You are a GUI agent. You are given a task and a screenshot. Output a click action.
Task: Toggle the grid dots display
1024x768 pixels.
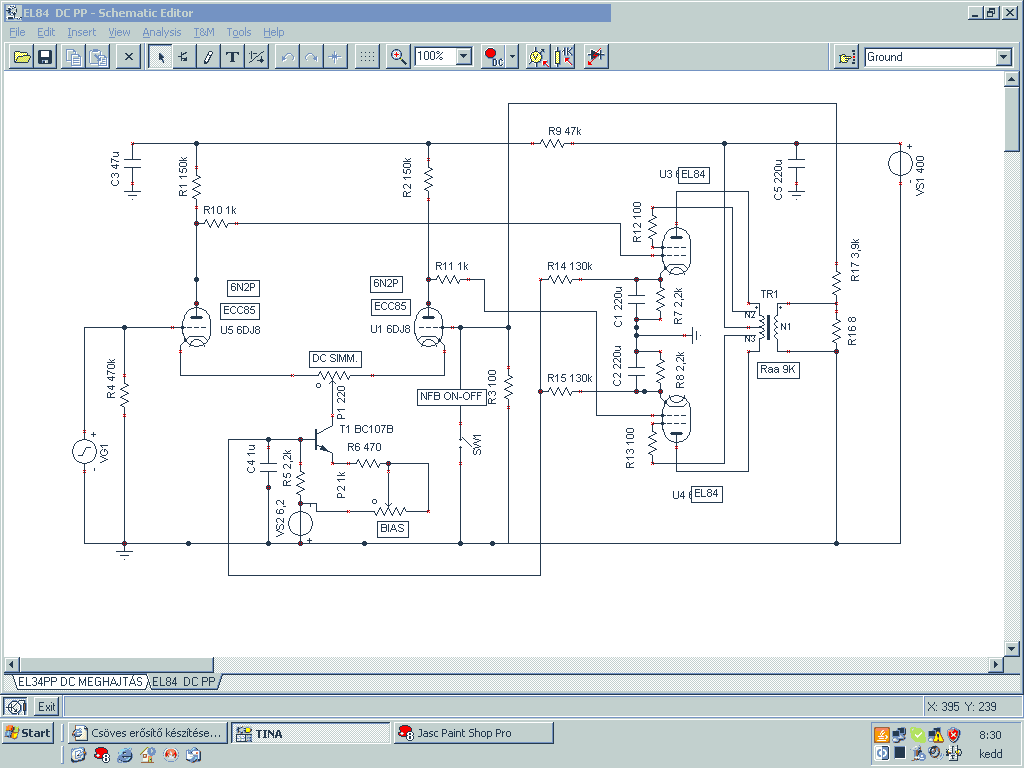tap(367, 57)
